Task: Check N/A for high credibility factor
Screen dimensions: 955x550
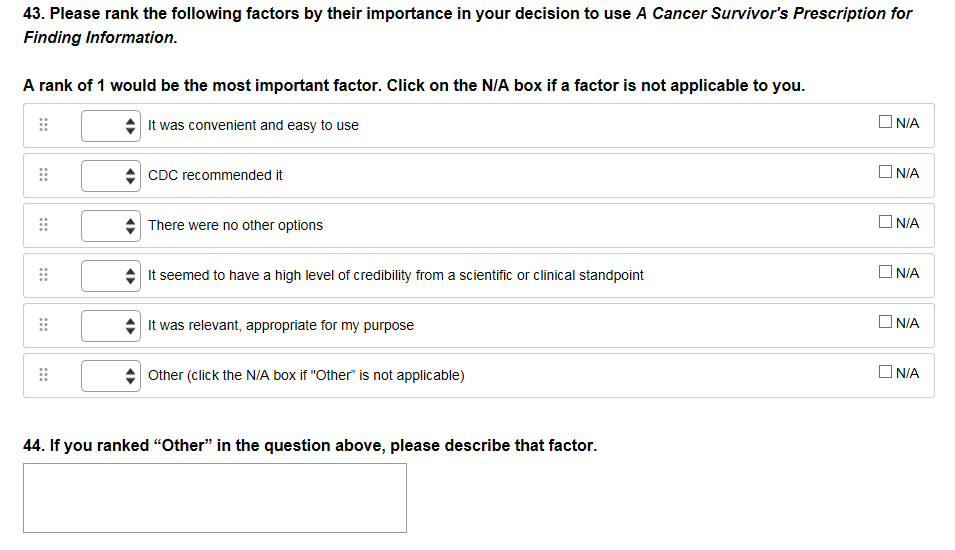Action: pos(885,273)
